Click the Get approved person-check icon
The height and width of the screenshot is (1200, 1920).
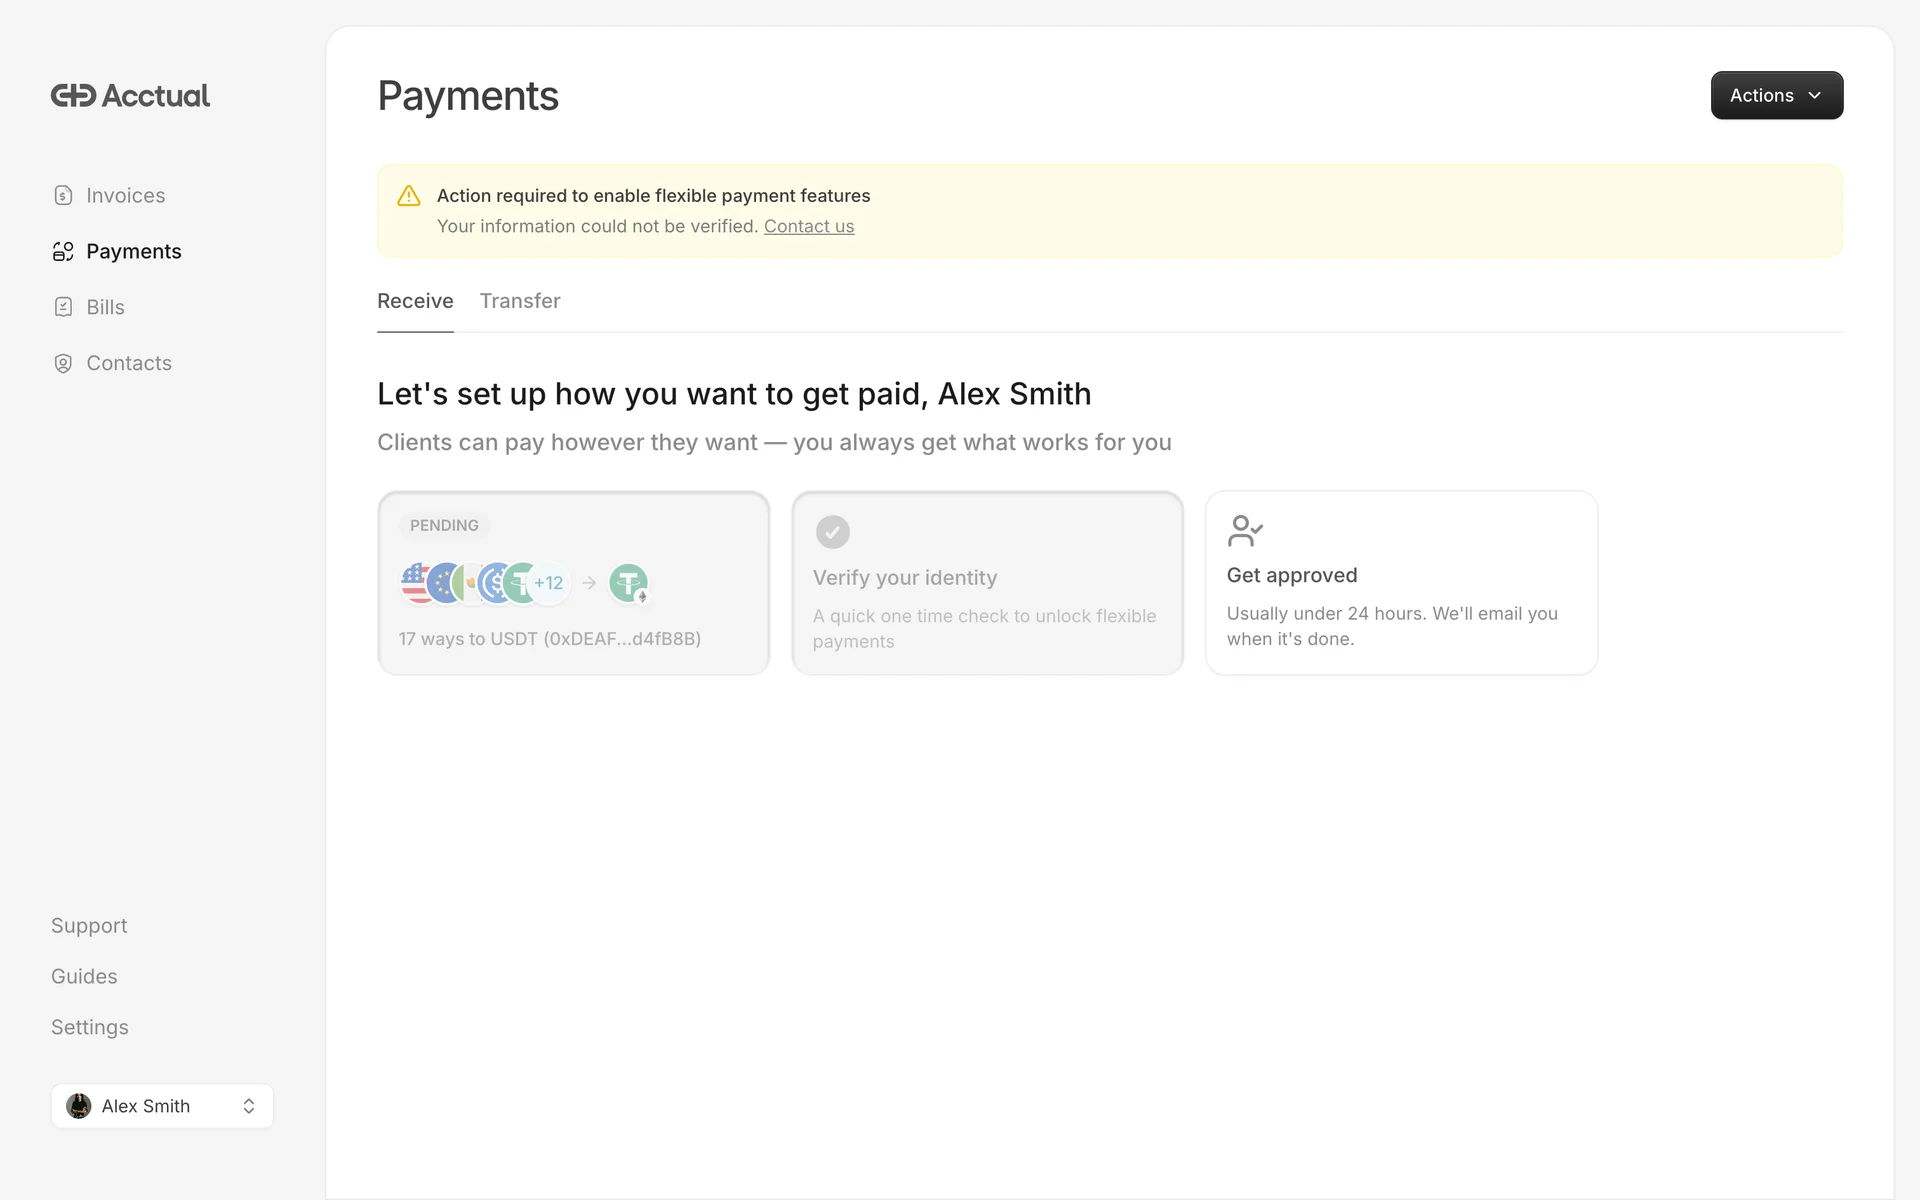1244,531
